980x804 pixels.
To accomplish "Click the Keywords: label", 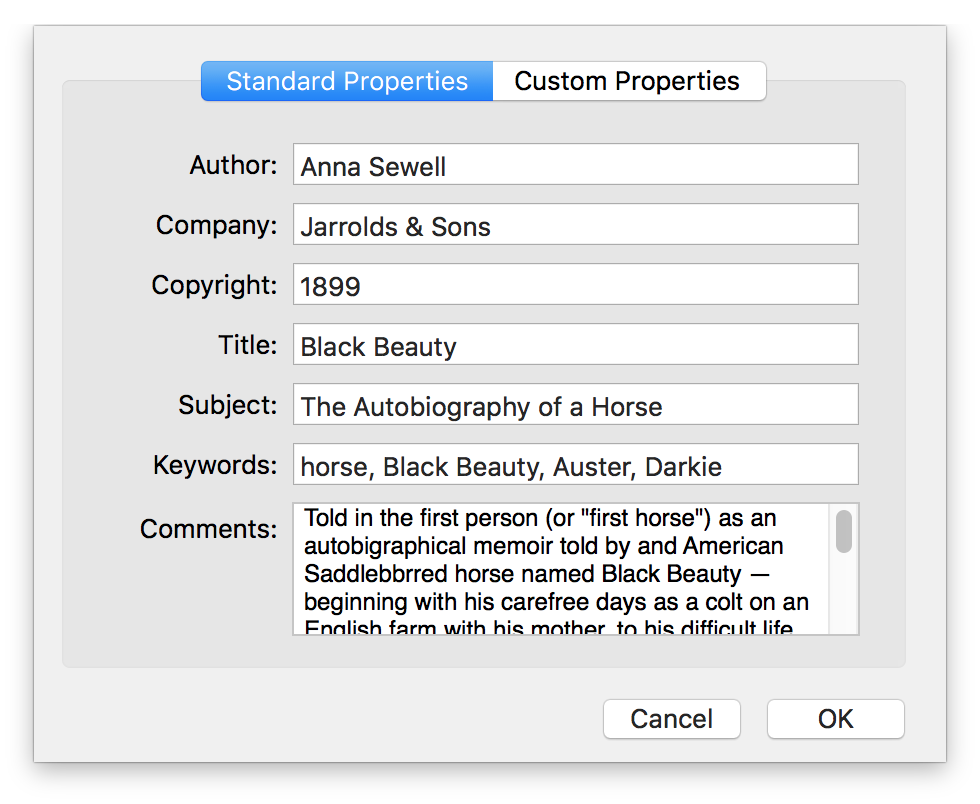I will [215, 465].
